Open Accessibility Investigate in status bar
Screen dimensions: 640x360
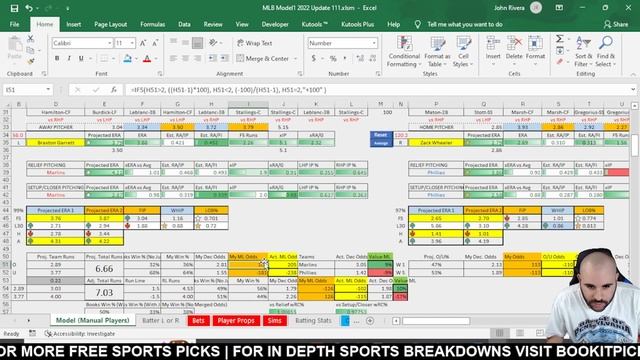pyautogui.click(x=80, y=334)
